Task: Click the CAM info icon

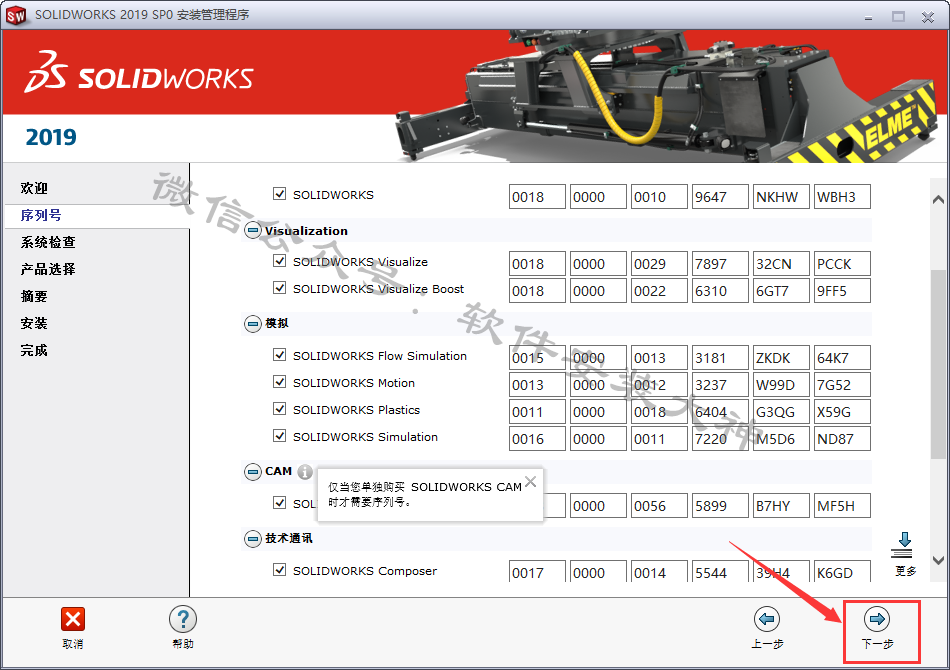Action: click(x=305, y=471)
